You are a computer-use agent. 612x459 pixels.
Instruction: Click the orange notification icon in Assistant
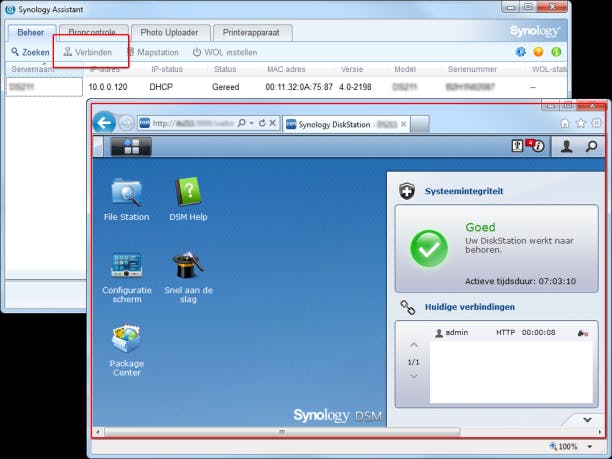[x=538, y=52]
